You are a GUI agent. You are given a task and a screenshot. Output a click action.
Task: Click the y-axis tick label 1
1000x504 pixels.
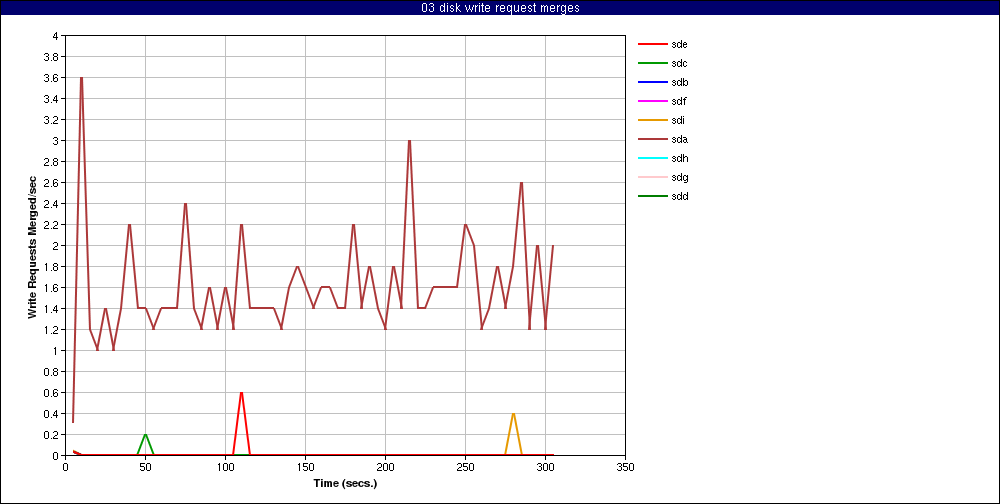55,351
